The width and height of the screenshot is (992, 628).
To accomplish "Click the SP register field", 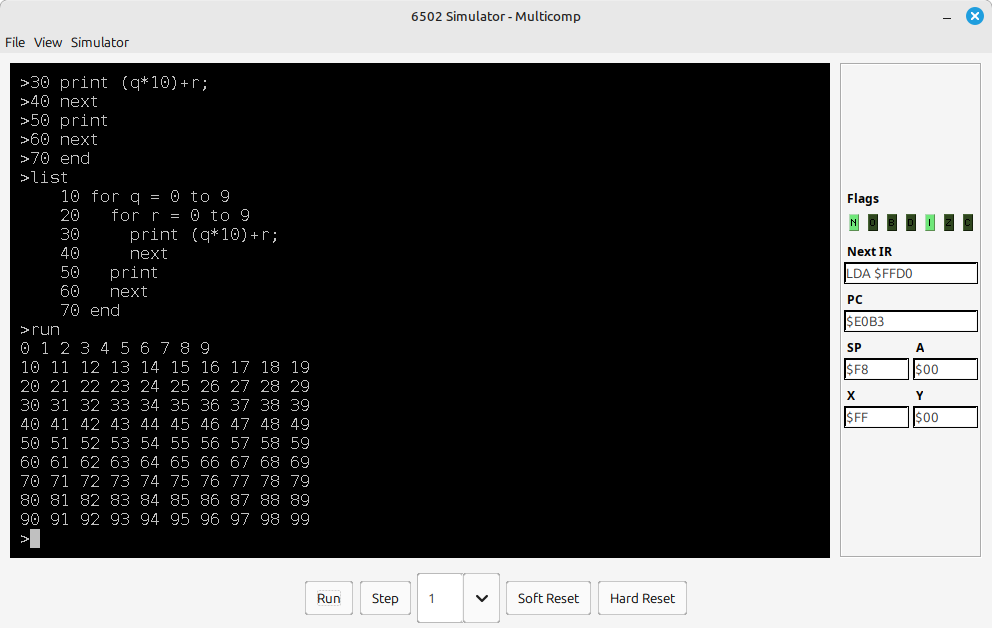I will click(x=876, y=369).
